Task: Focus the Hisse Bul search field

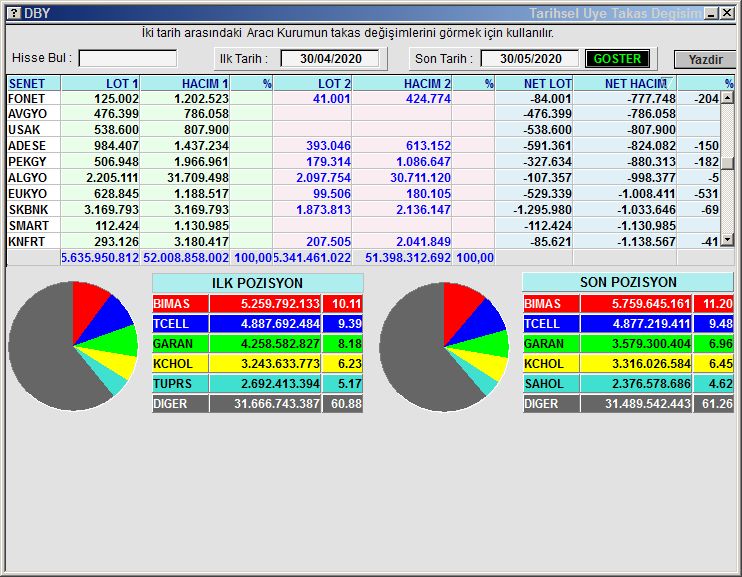Action: pos(128,58)
